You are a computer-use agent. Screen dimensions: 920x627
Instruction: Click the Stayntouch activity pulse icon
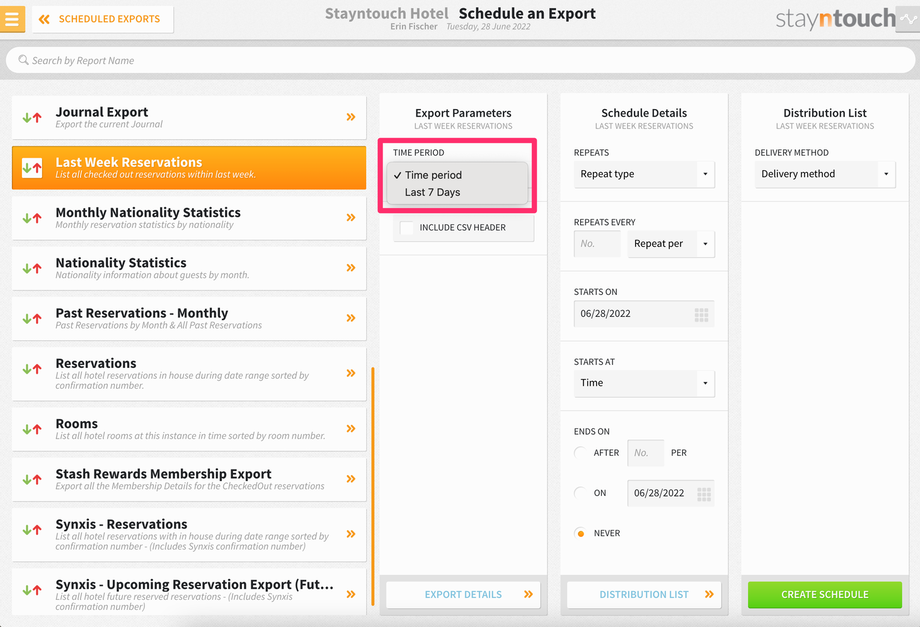click(x=908, y=19)
